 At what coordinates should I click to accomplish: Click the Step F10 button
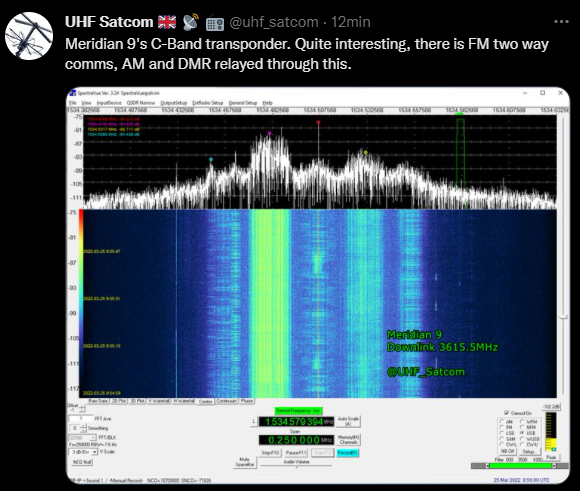[270, 453]
